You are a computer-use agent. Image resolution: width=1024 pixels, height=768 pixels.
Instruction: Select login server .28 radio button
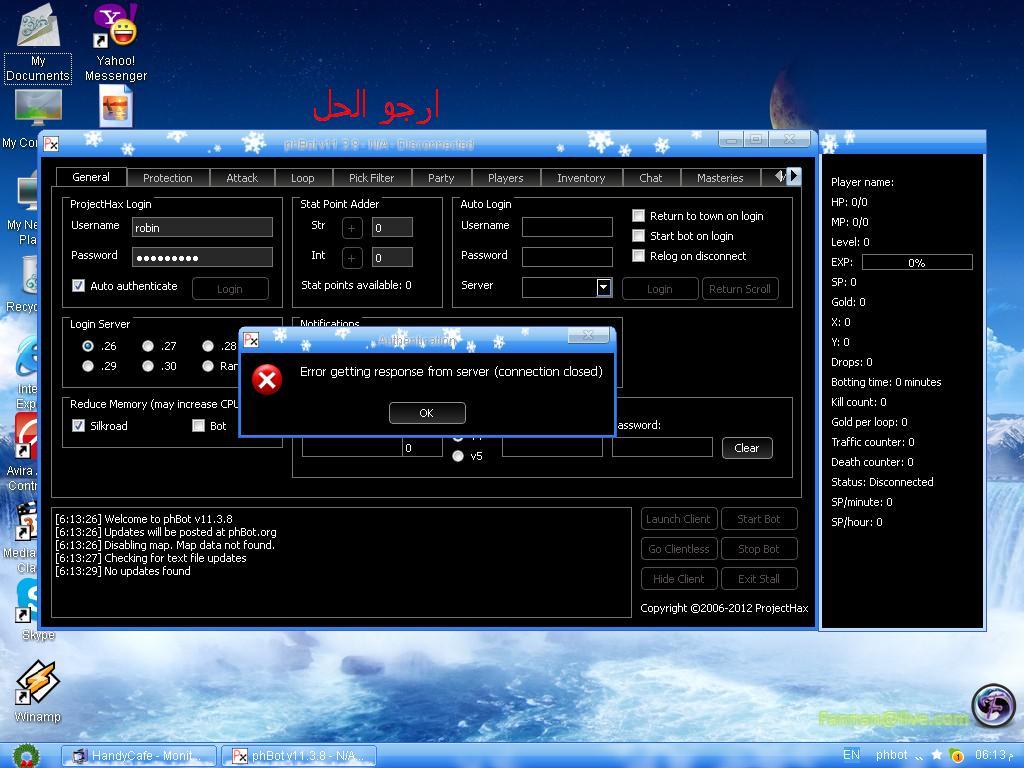tap(208, 346)
